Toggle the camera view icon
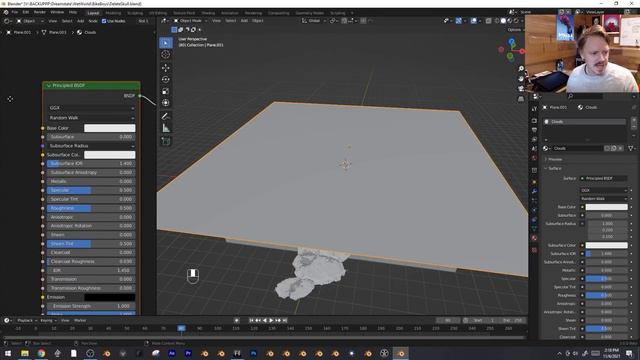Viewport: 640px width, 360px height. (x=521, y=89)
